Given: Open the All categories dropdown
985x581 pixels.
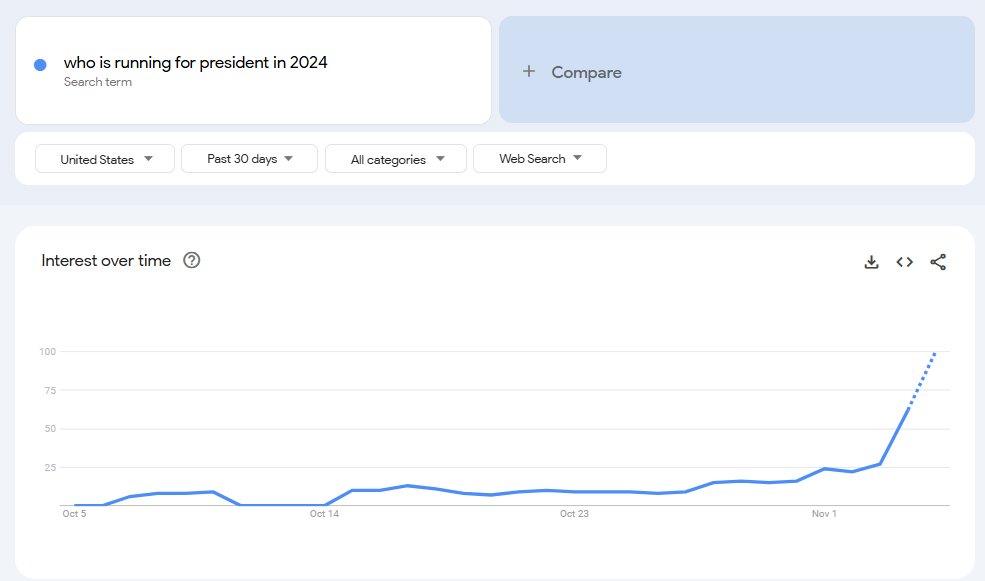Looking at the screenshot, I should 396,159.
